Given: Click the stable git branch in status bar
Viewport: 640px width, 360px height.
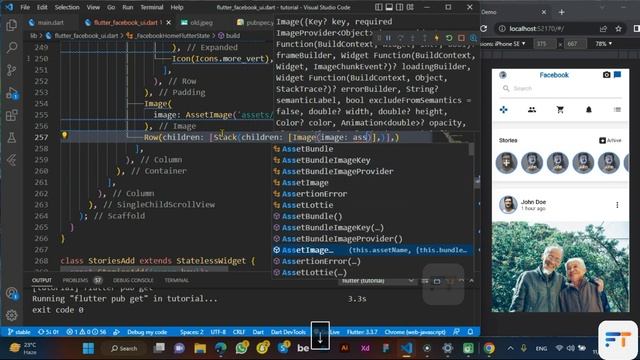Looking at the screenshot, I should 19,332.
